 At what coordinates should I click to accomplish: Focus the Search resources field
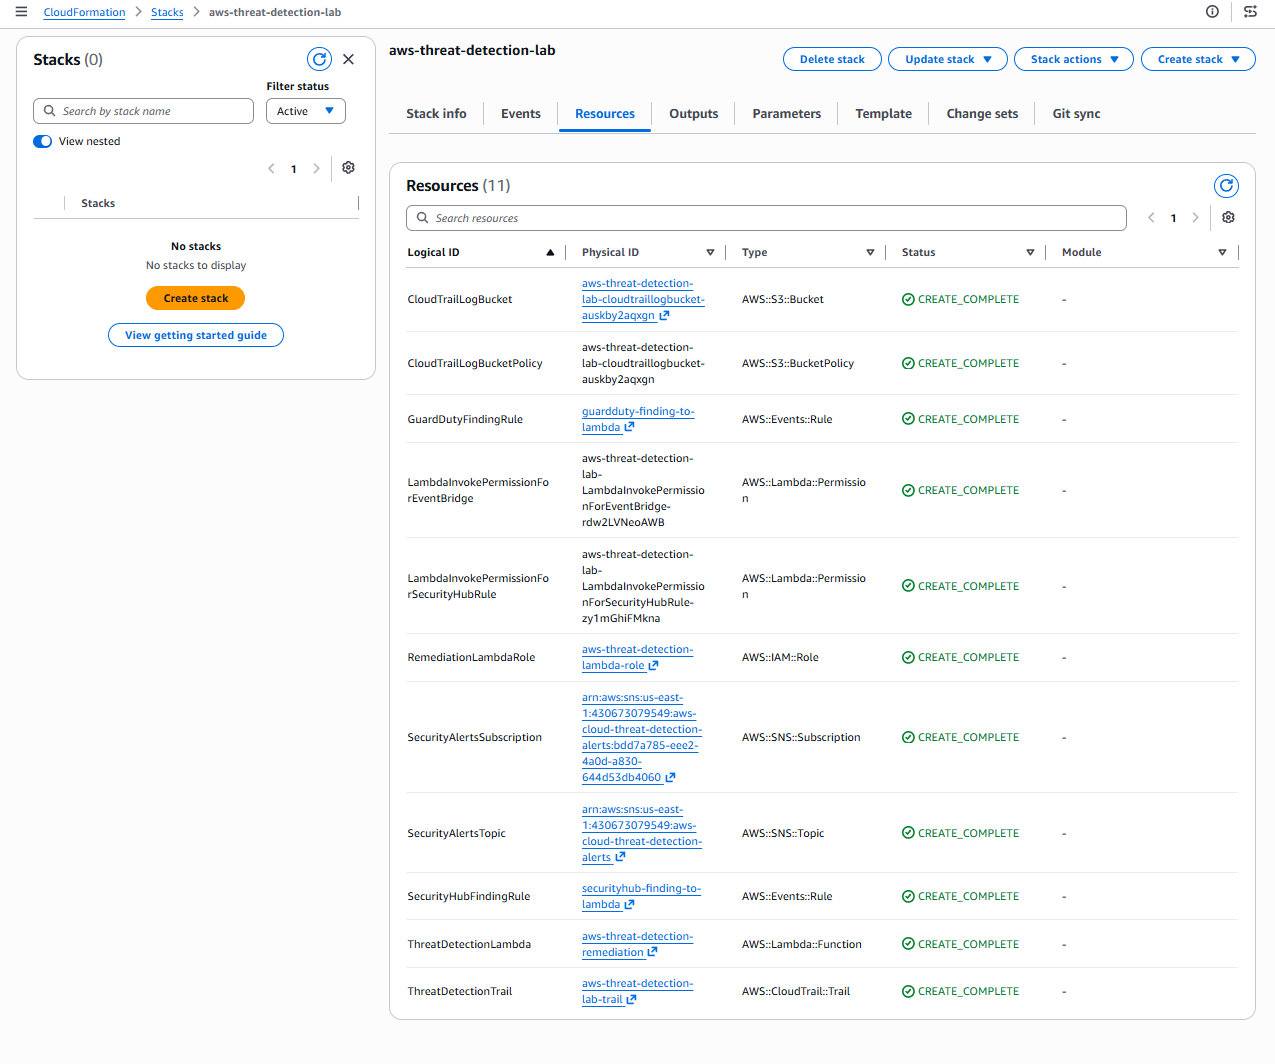[x=766, y=218]
